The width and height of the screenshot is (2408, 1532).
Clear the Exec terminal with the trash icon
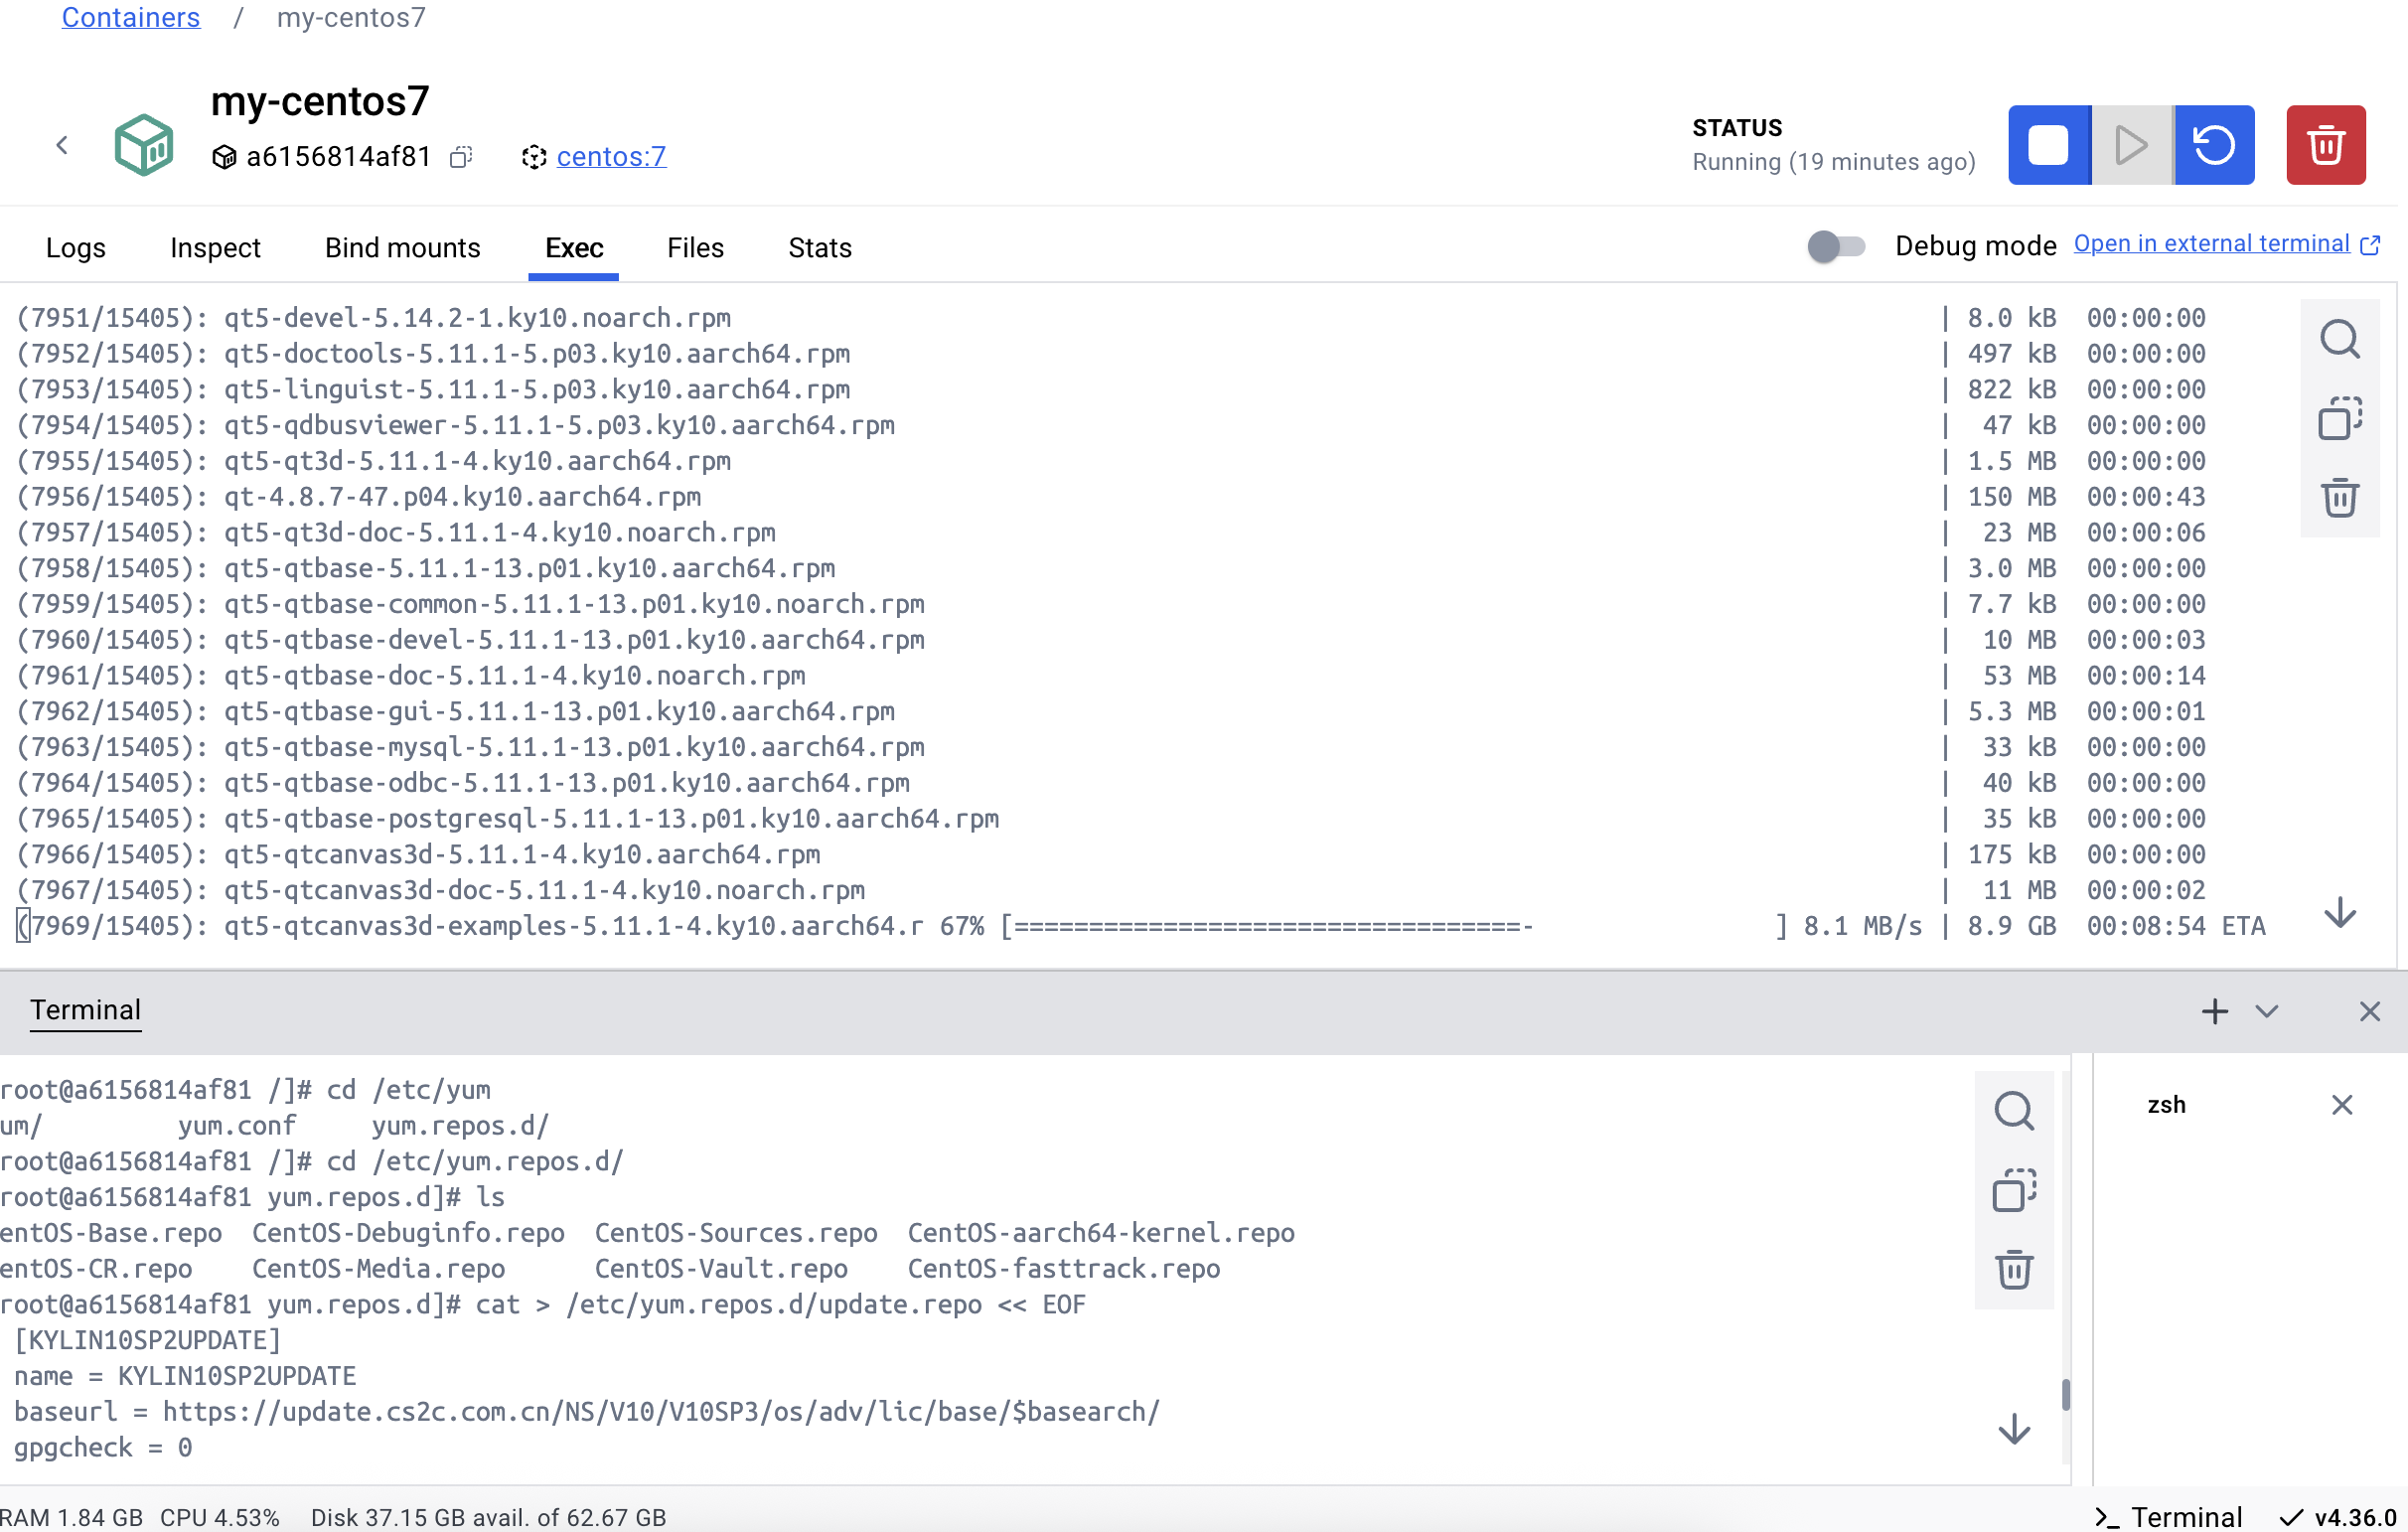[x=2339, y=497]
